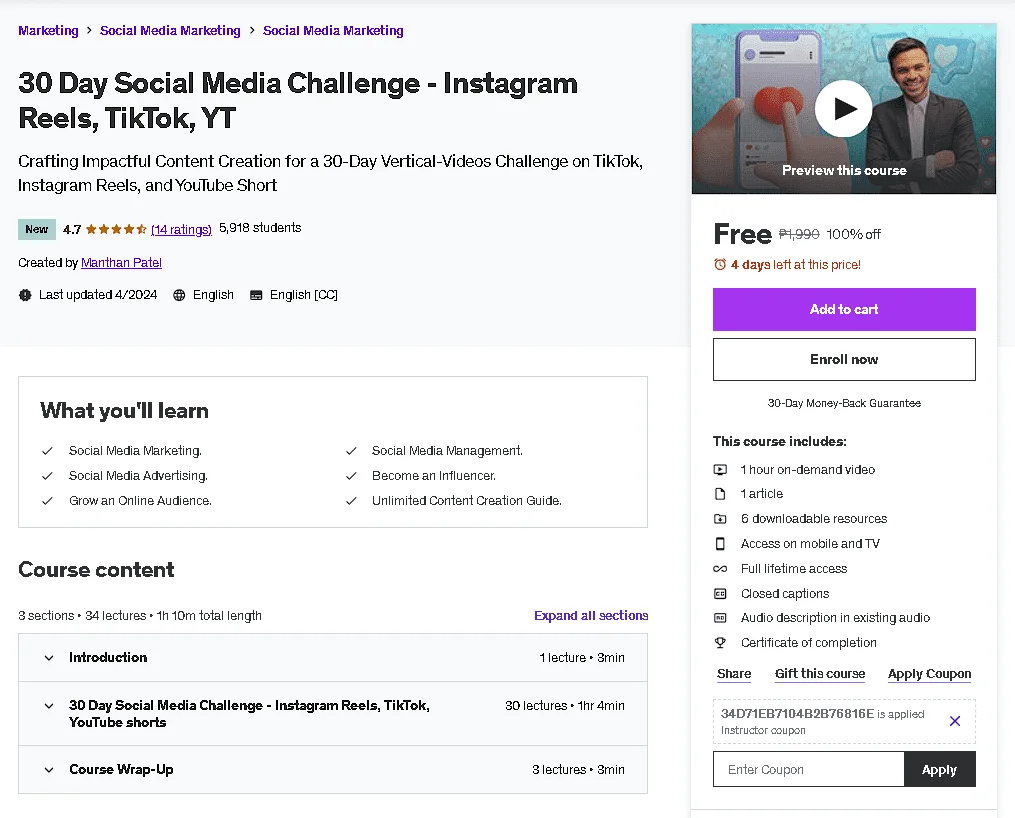The width and height of the screenshot is (1015, 818).
Task: Click the Share button
Action: 734,674
